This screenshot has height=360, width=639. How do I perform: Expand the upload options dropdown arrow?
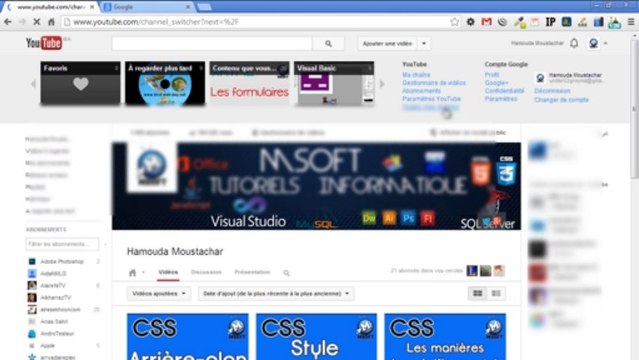[x=424, y=44]
